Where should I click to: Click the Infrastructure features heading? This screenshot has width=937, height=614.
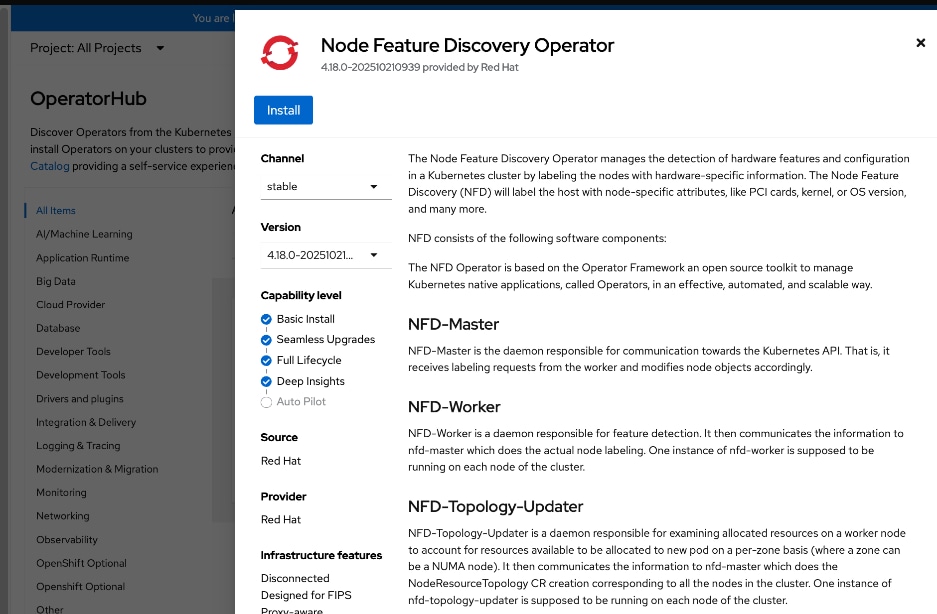click(321, 555)
